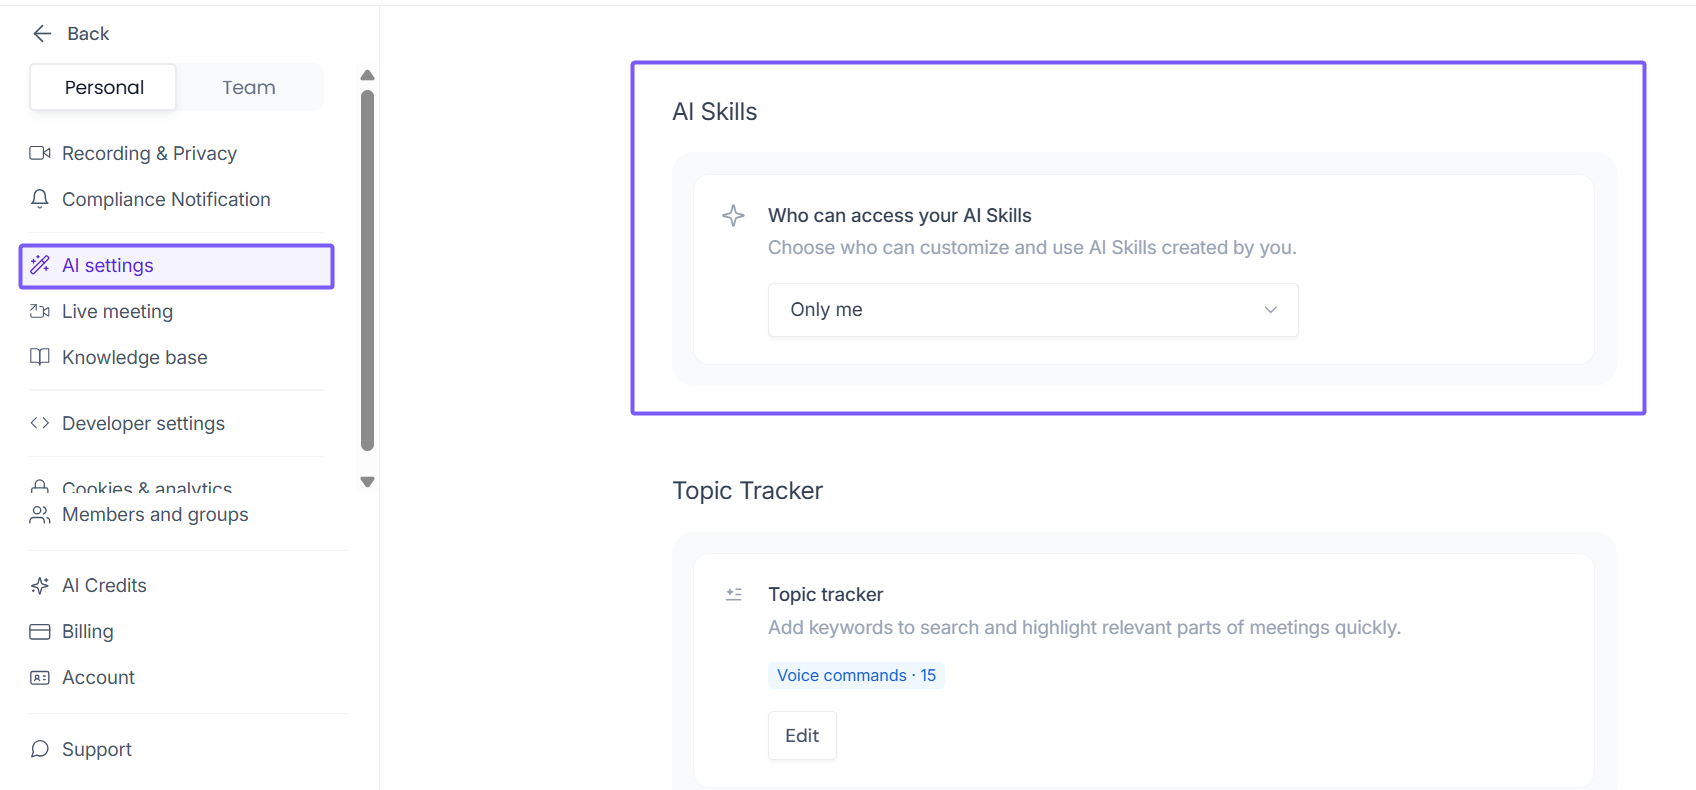Screen dimensions: 1696x790
Task: Click the Voice commands · 15 tag
Action: (x=856, y=676)
